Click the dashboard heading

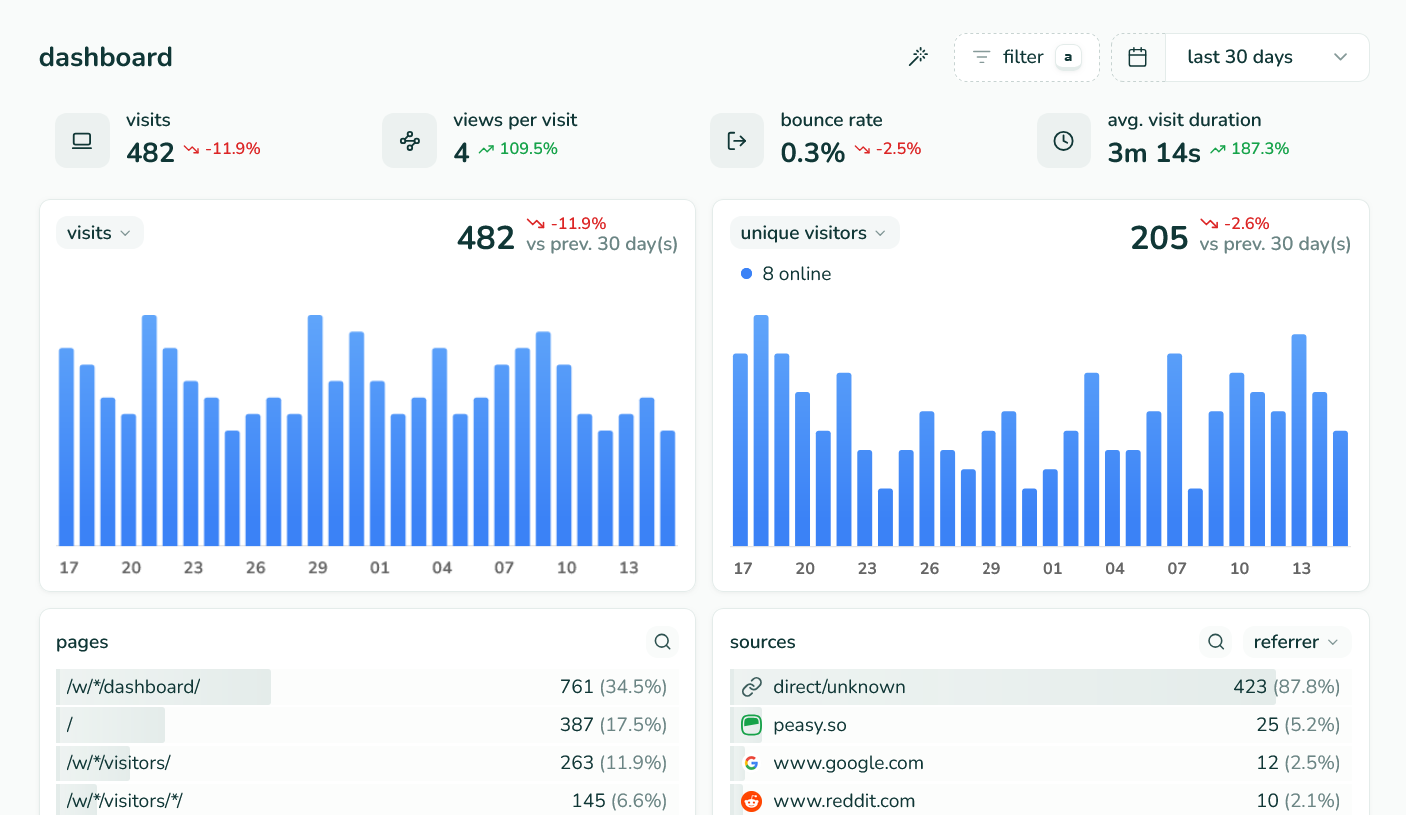pos(106,57)
